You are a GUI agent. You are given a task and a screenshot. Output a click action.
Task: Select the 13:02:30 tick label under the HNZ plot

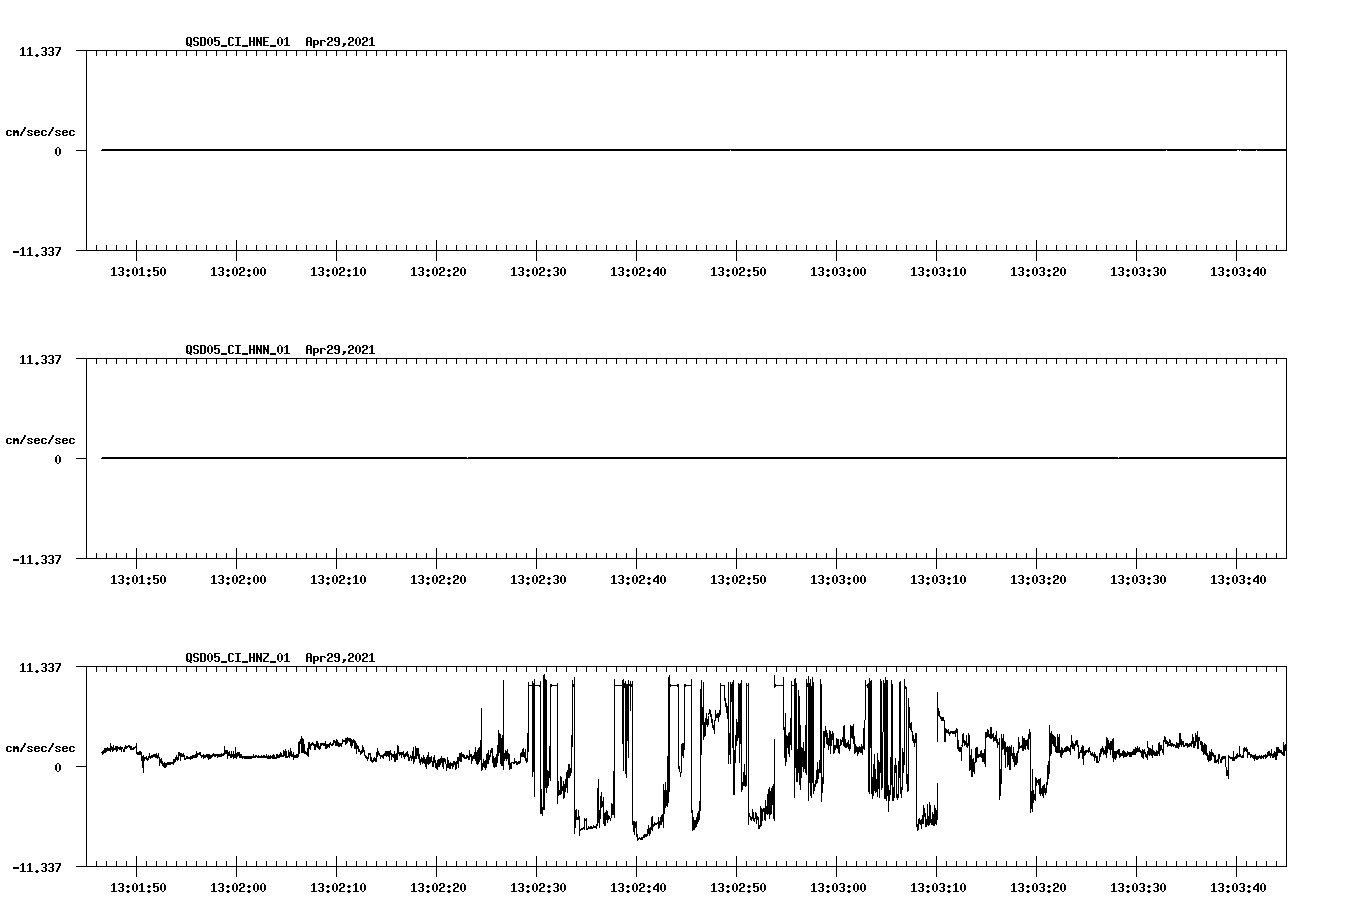[538, 886]
